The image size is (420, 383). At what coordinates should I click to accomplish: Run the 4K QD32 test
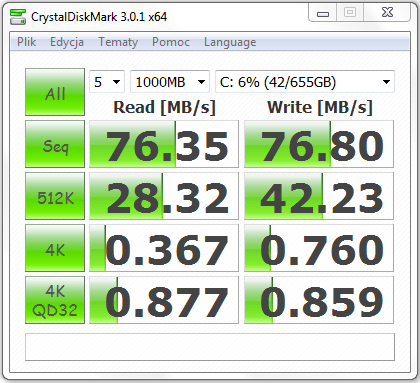pos(55,300)
